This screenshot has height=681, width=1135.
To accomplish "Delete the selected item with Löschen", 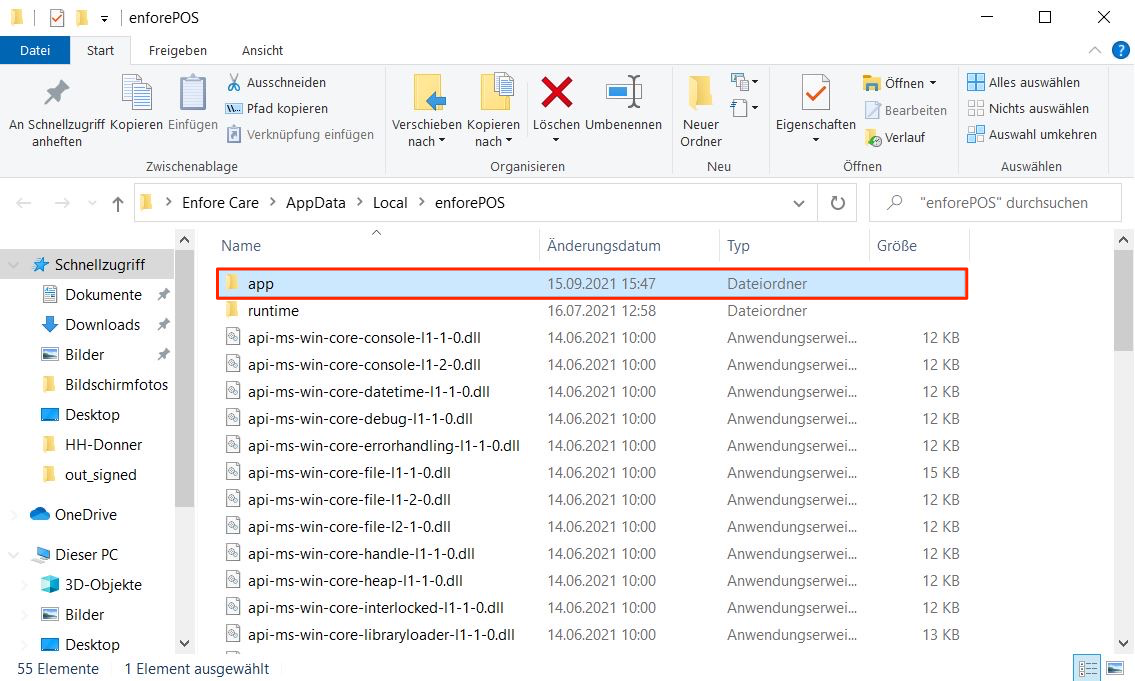I will coord(556,109).
